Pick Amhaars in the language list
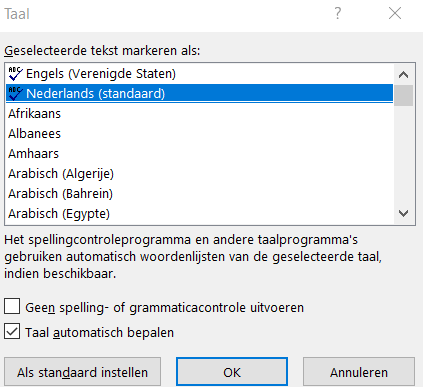Viewport: 423px width, 387px height. 199,154
